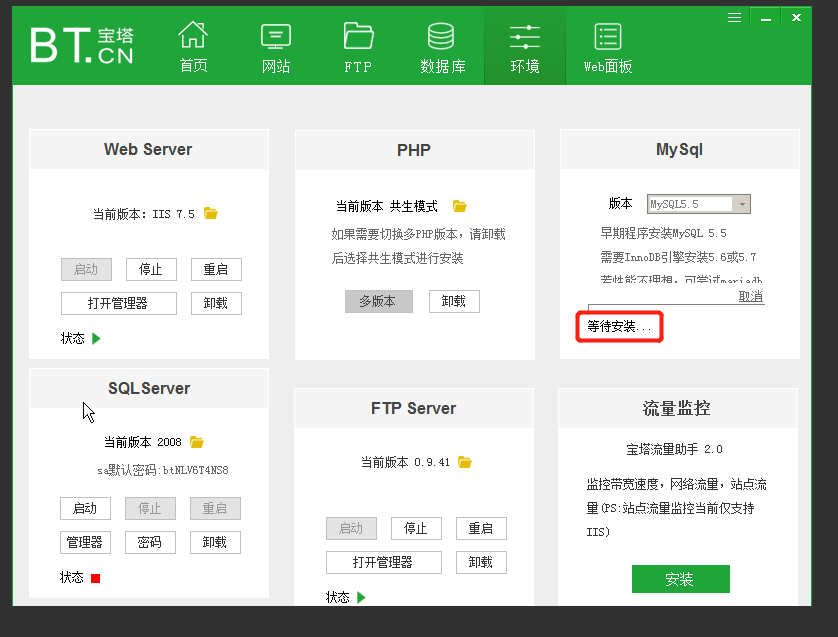Open the FTP section icon
Screen dimensions: 838x637
tap(358, 46)
